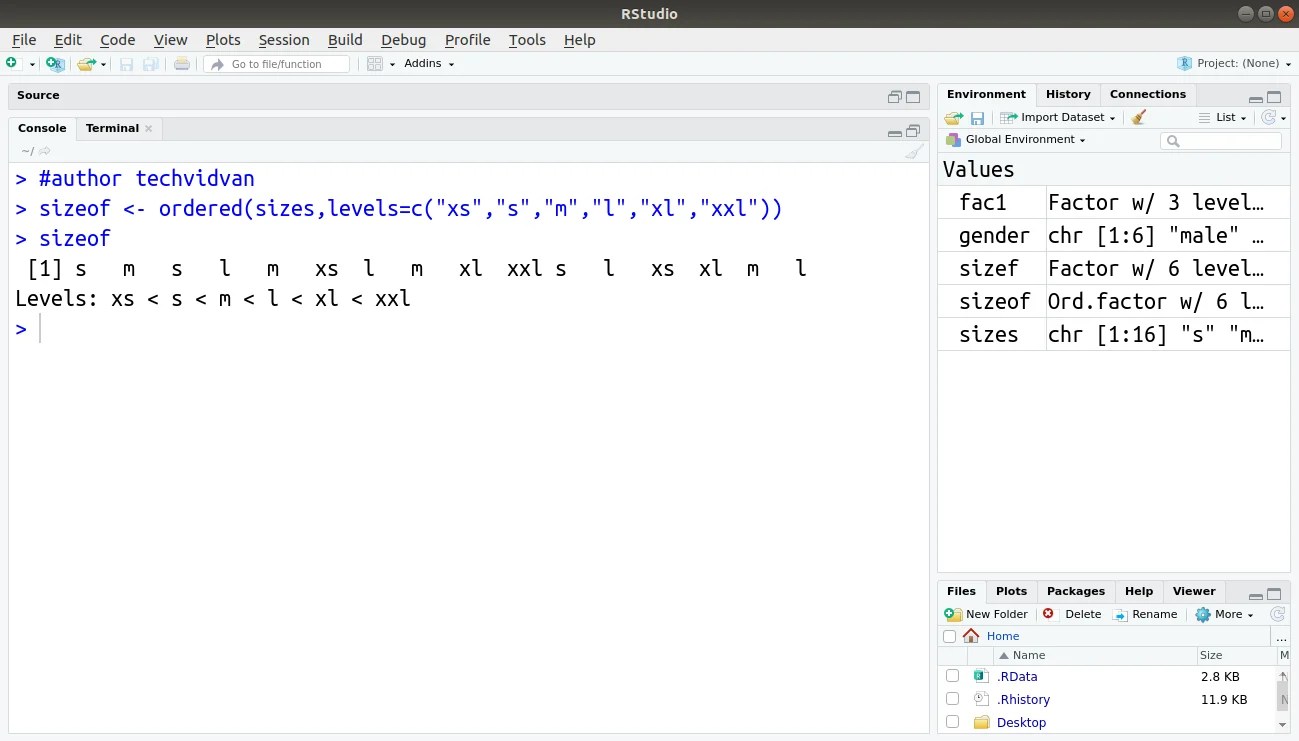Click the Rename button in Files pane
Viewport: 1299px width, 741px height.
[1145, 614]
